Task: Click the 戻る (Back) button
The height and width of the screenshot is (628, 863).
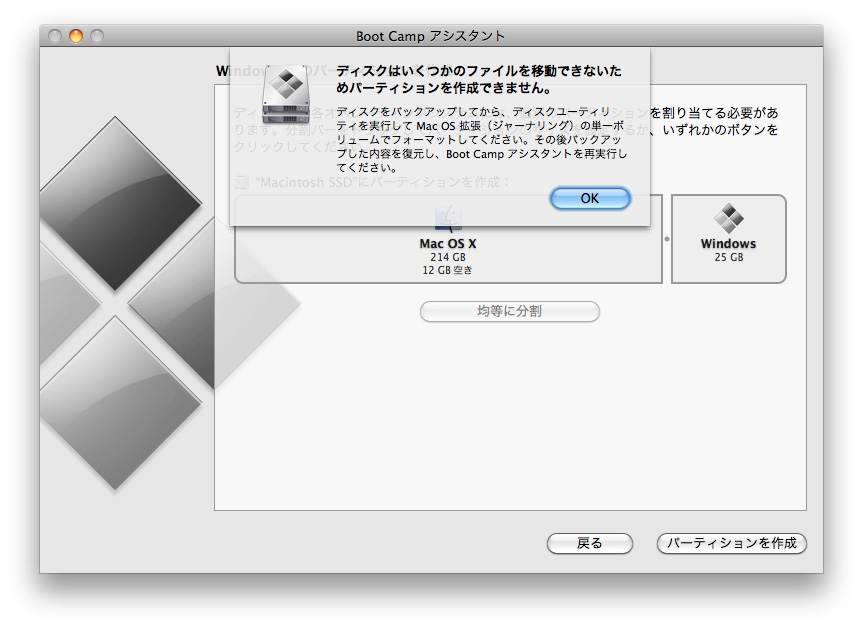Action: pyautogui.click(x=589, y=543)
